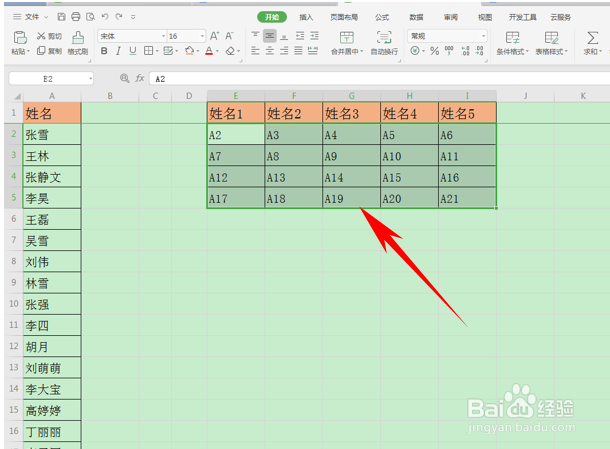Select cell containing 张静文
This screenshot has width=610, height=449.
pos(52,177)
